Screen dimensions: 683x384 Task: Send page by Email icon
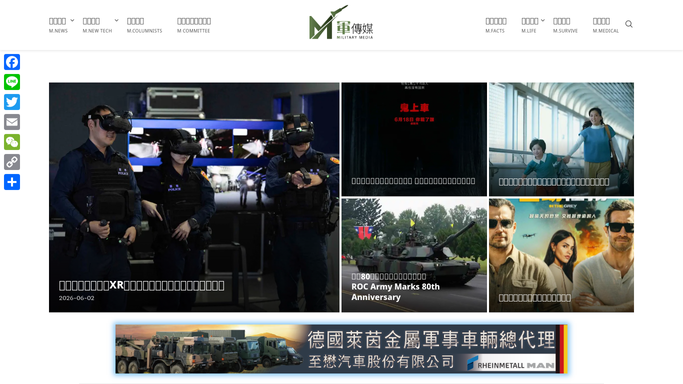click(x=12, y=122)
